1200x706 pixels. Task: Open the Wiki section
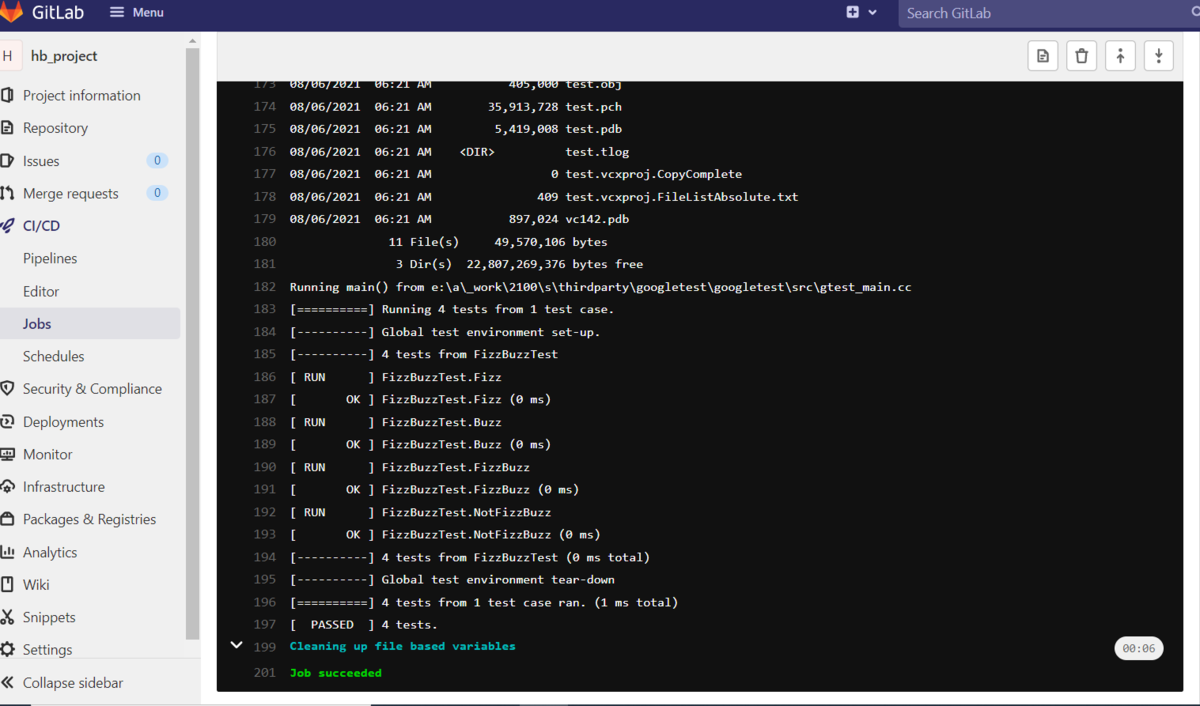tap(36, 584)
